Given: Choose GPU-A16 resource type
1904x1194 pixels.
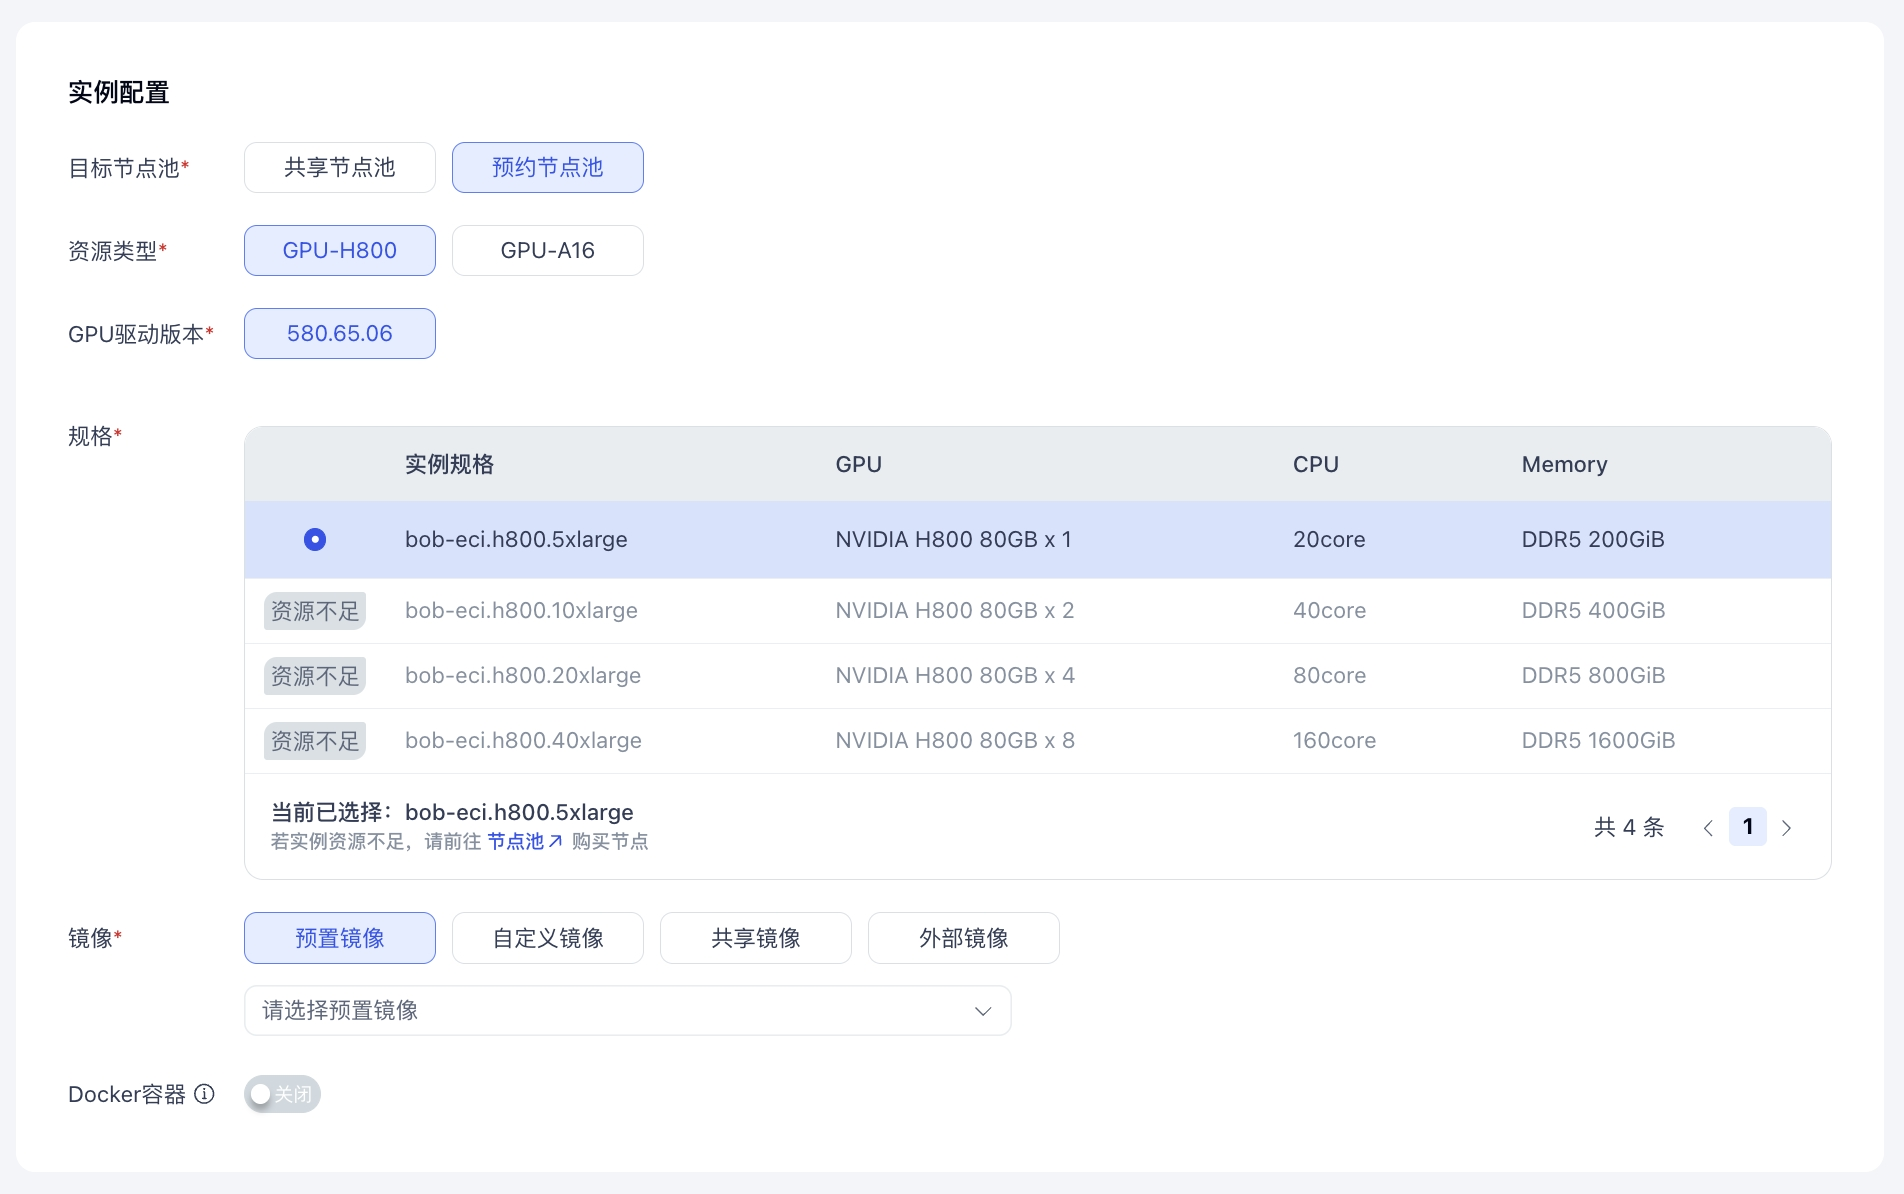Looking at the screenshot, I should [x=547, y=251].
